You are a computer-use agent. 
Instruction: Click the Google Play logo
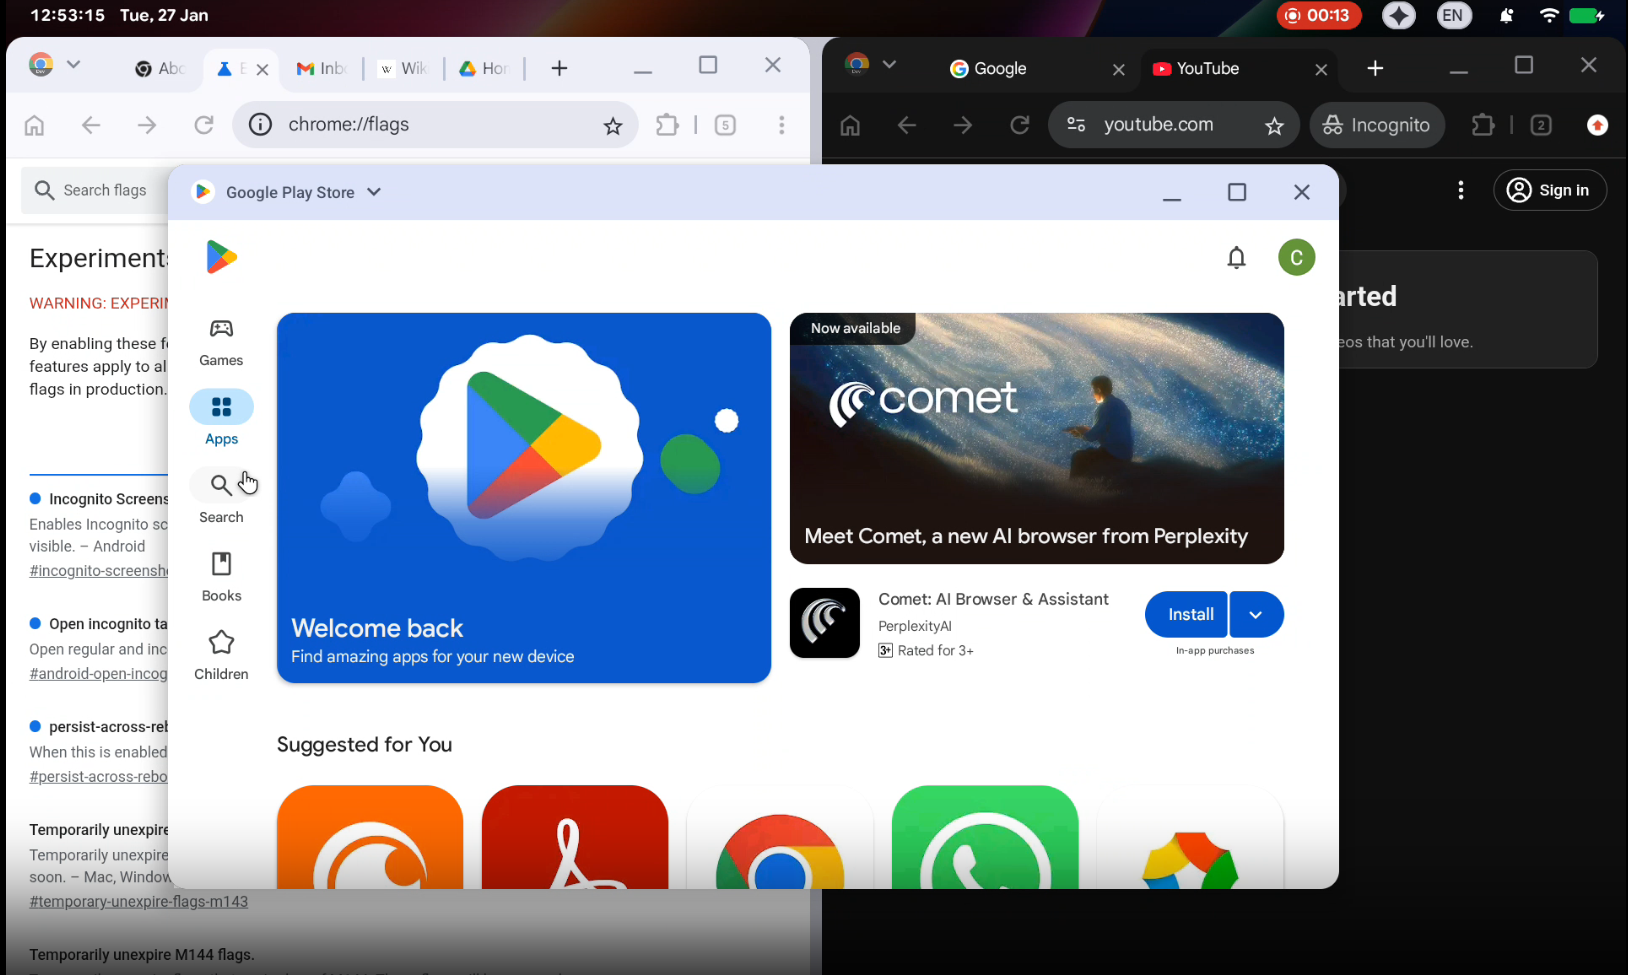(221, 257)
